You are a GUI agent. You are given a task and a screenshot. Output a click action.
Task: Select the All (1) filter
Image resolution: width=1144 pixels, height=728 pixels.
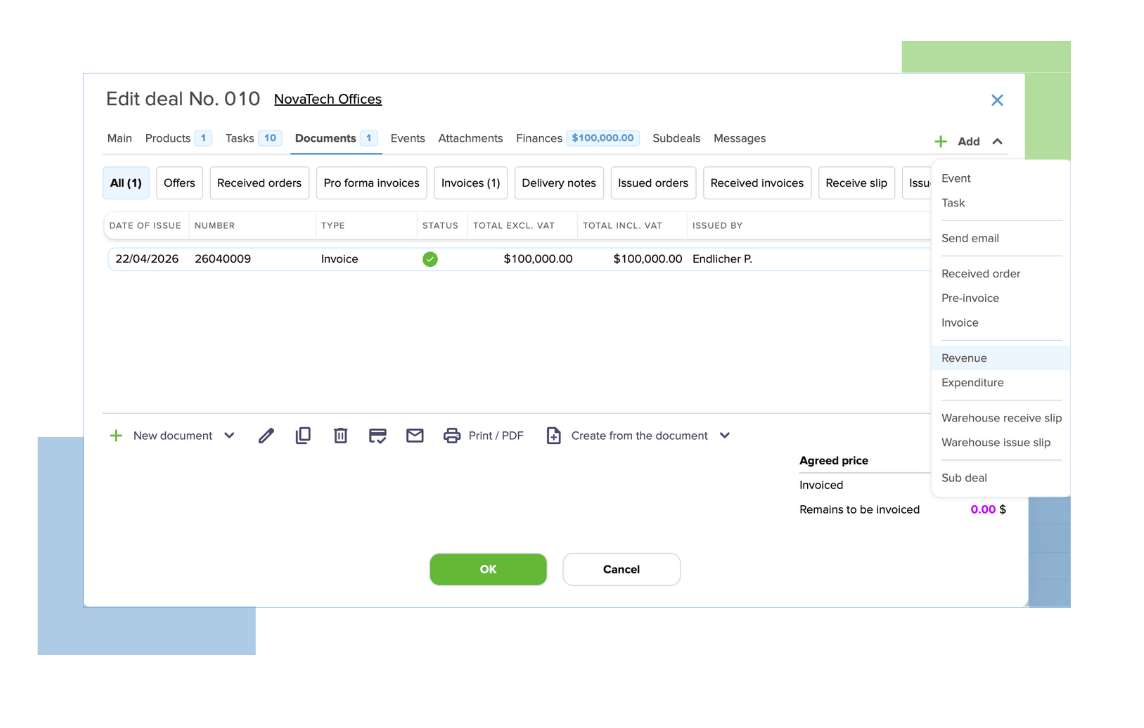tap(125, 183)
